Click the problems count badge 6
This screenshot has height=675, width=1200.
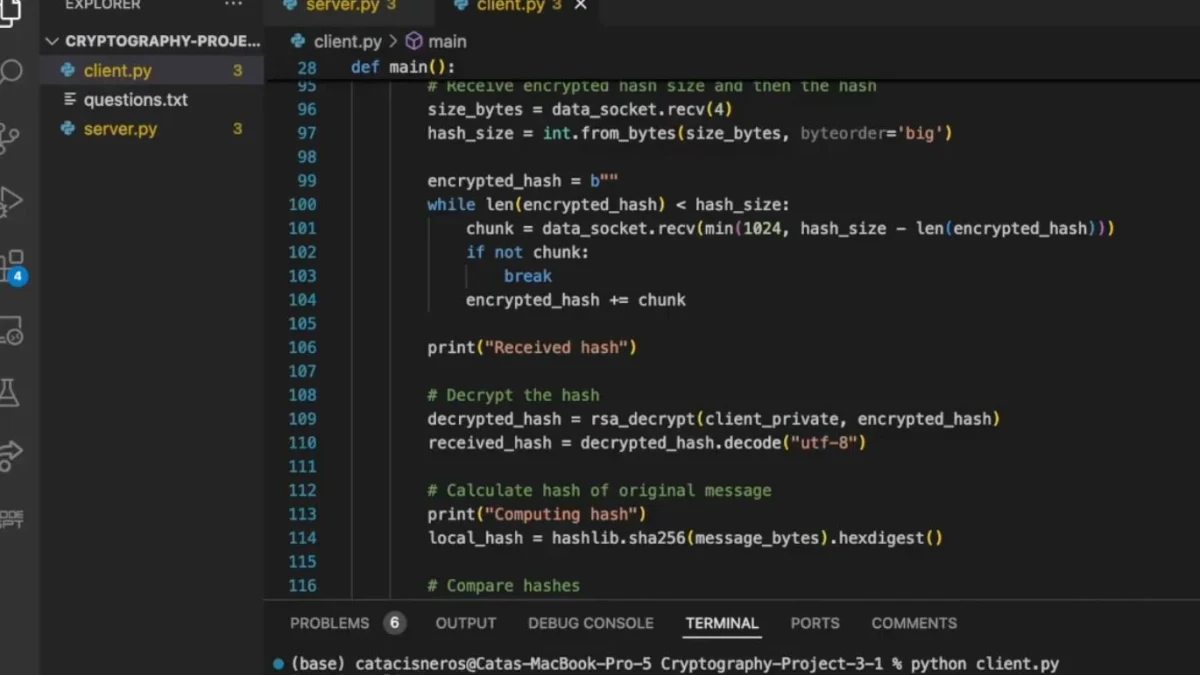[x=394, y=623]
